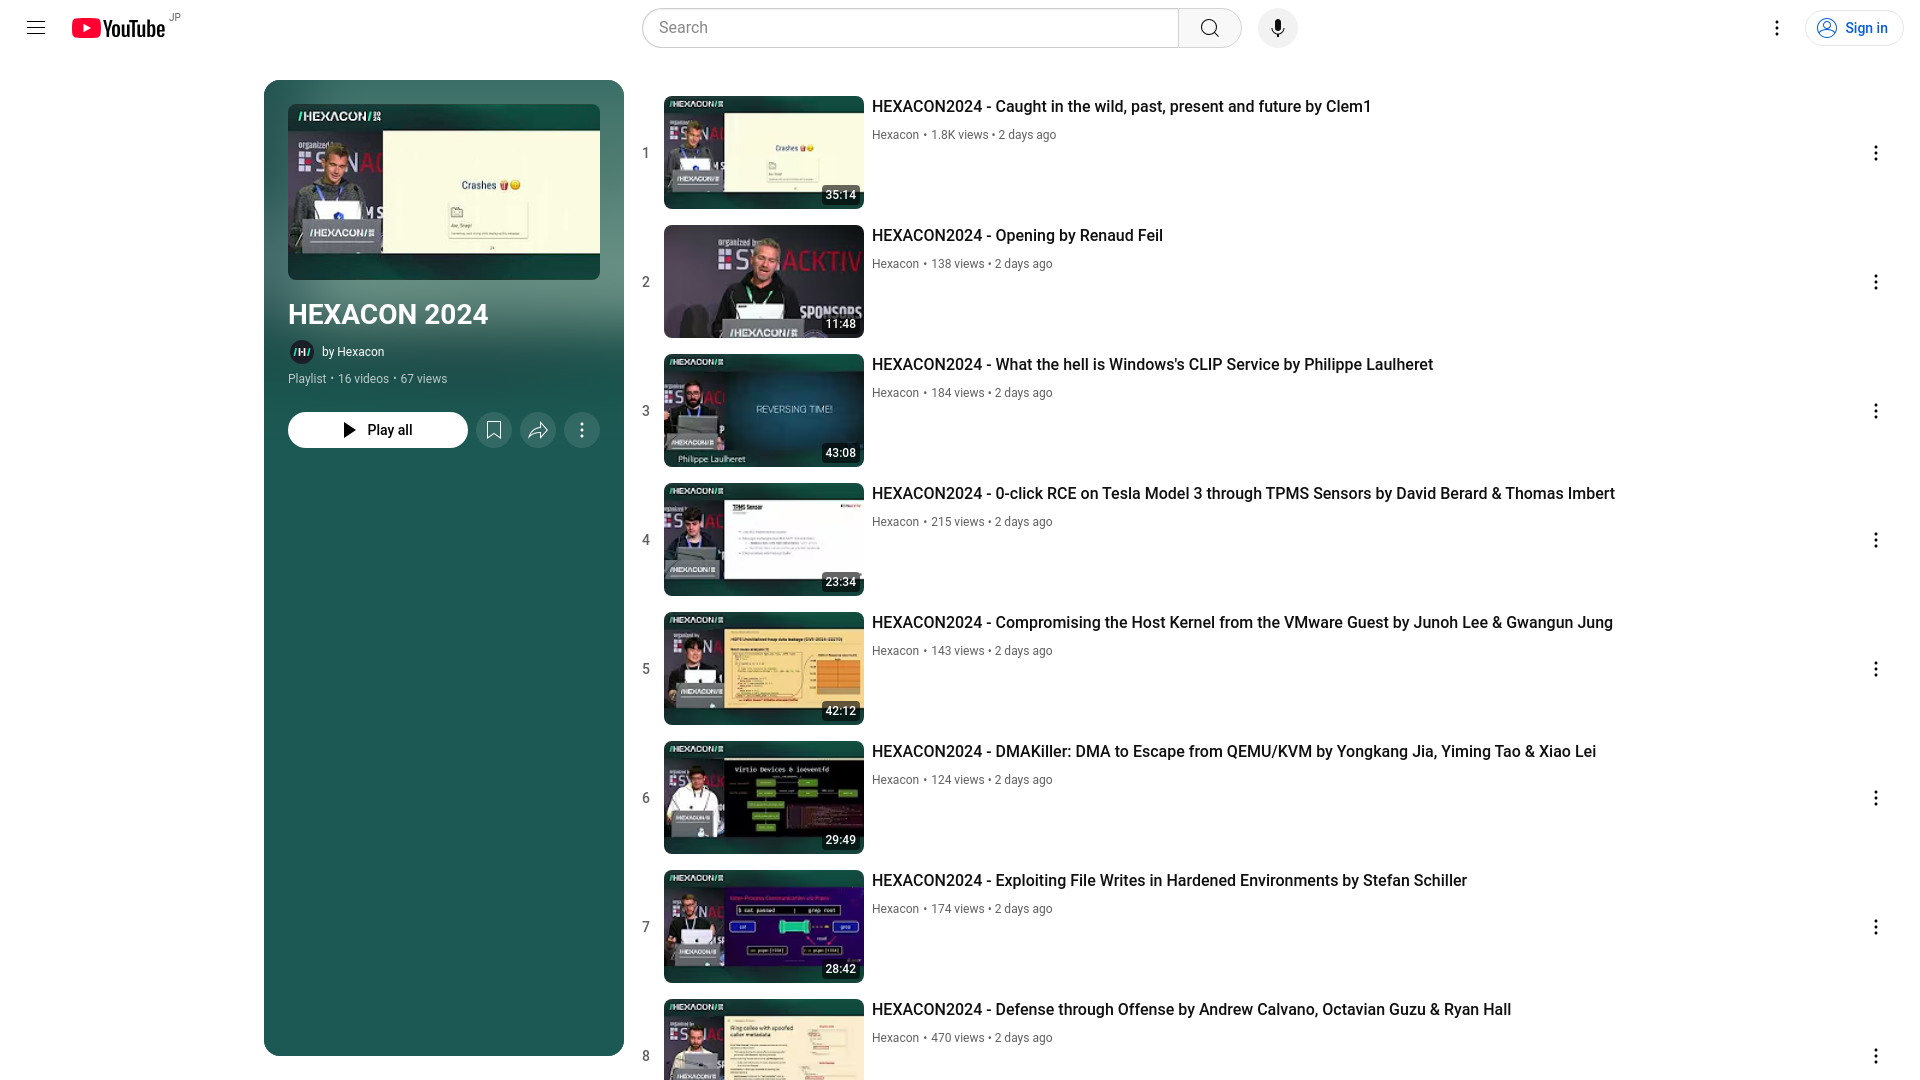The height and width of the screenshot is (1080, 1920).
Task: Click Hexacon channel name under 184 views video
Action: (x=895, y=393)
